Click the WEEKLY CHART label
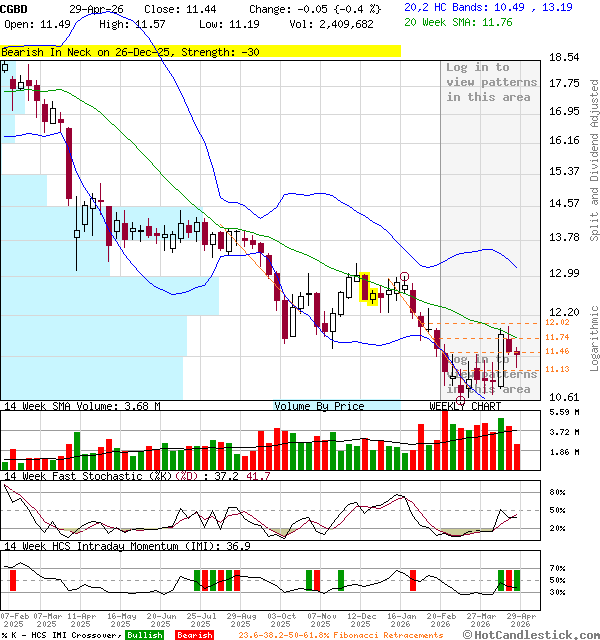The image size is (600, 640). tap(465, 406)
